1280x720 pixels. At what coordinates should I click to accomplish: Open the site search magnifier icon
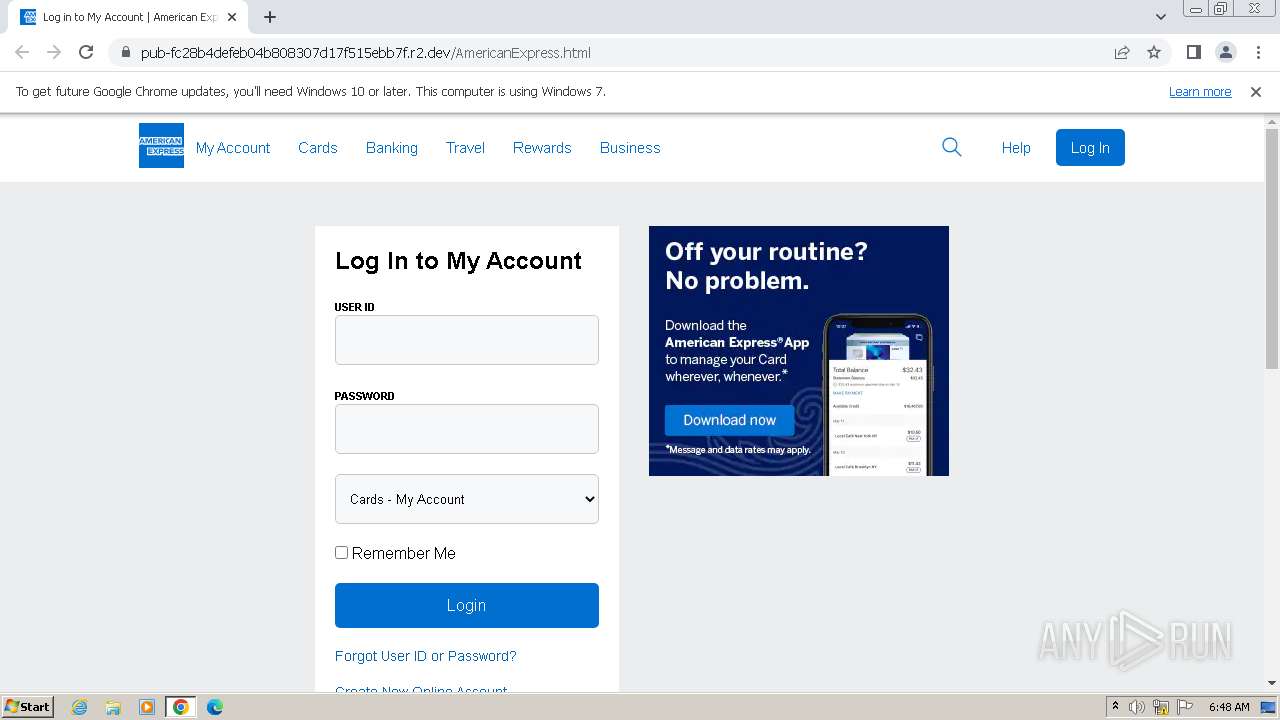pyautogui.click(x=952, y=147)
